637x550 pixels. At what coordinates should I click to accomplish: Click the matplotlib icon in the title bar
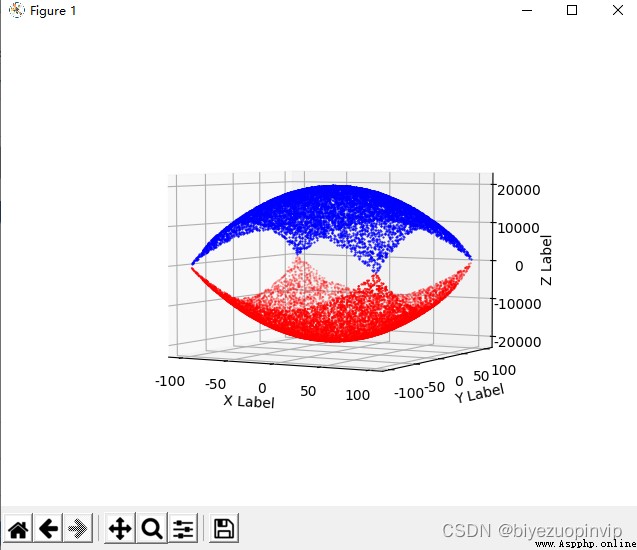click(17, 10)
